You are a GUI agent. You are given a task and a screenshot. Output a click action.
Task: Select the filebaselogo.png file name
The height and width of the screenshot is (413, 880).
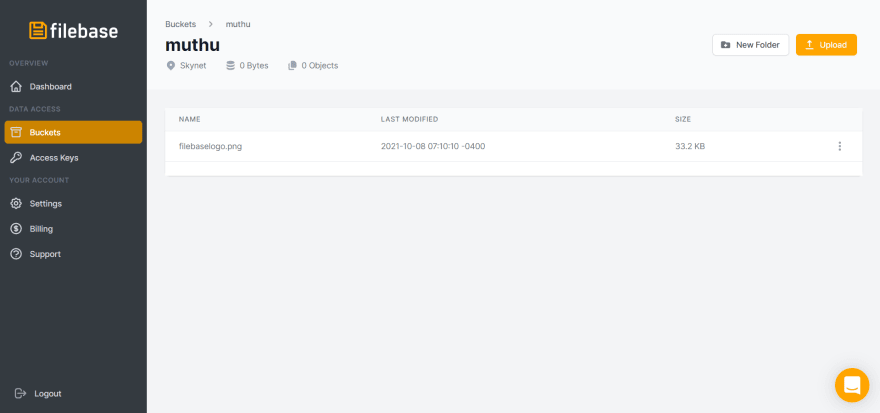[210, 146]
